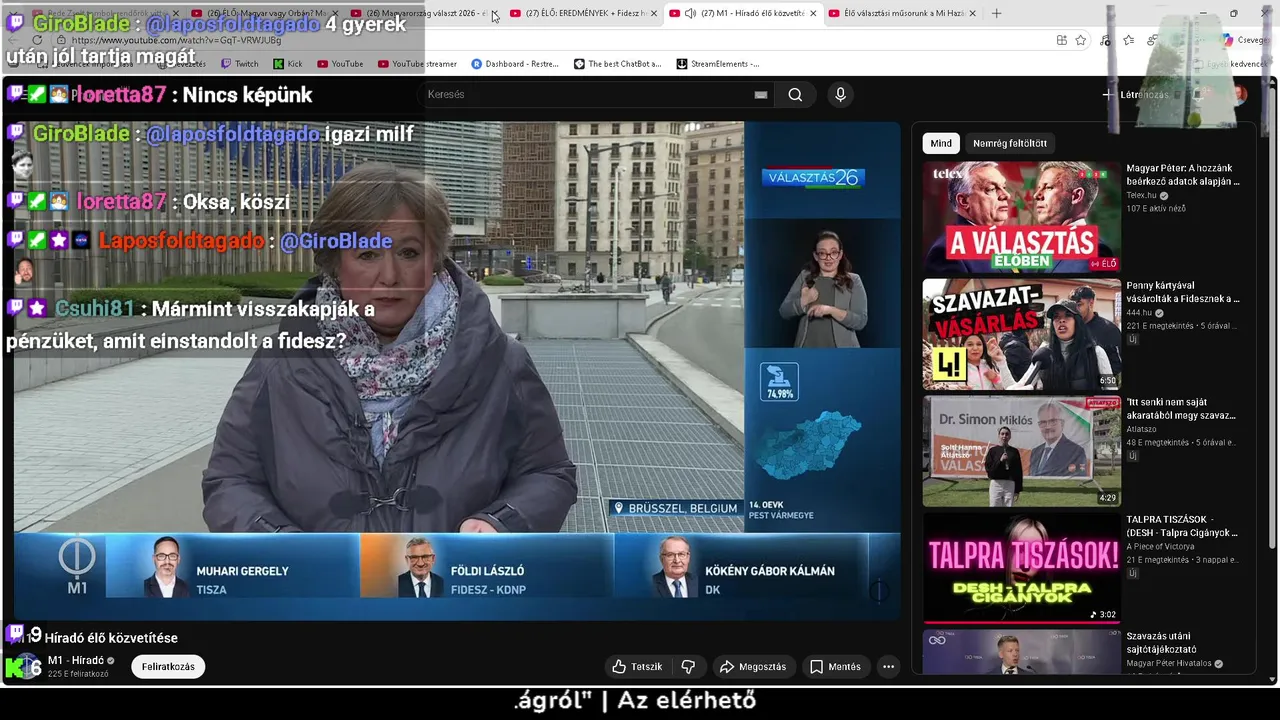Click the video player showing Brüsszel report
The image size is (1280, 720).
coord(457,370)
